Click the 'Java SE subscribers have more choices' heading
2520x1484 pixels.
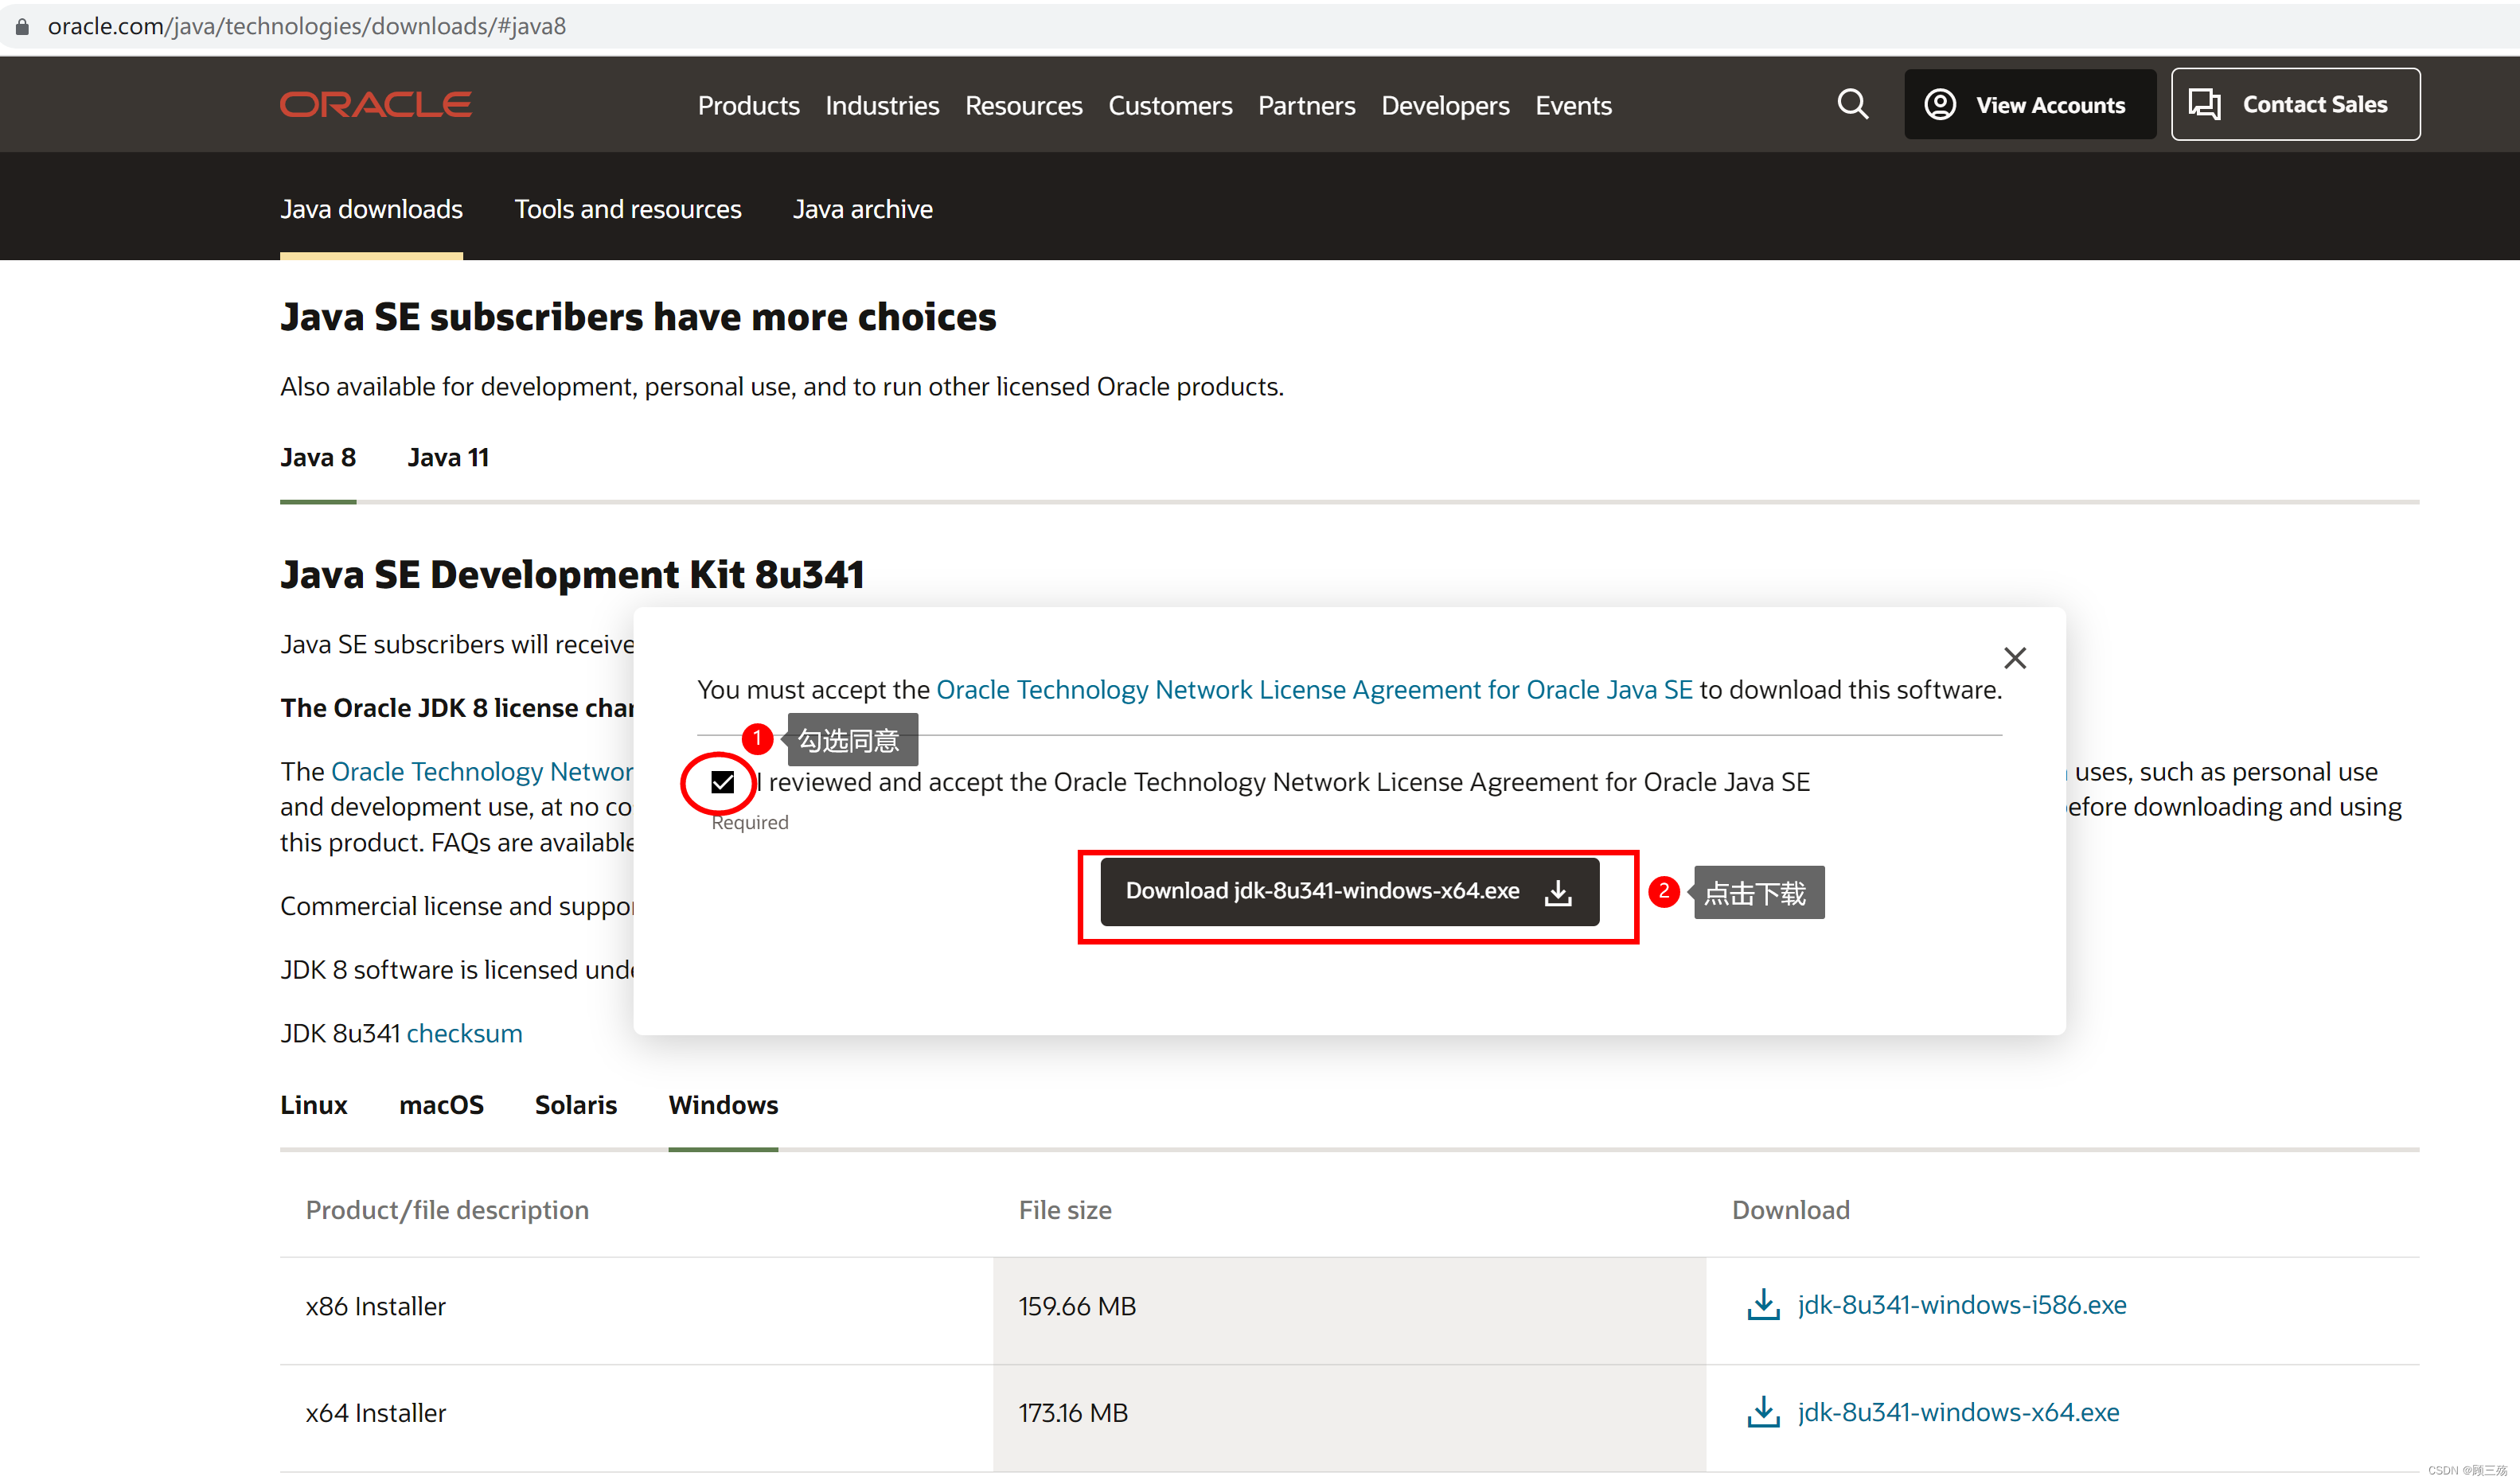click(638, 317)
